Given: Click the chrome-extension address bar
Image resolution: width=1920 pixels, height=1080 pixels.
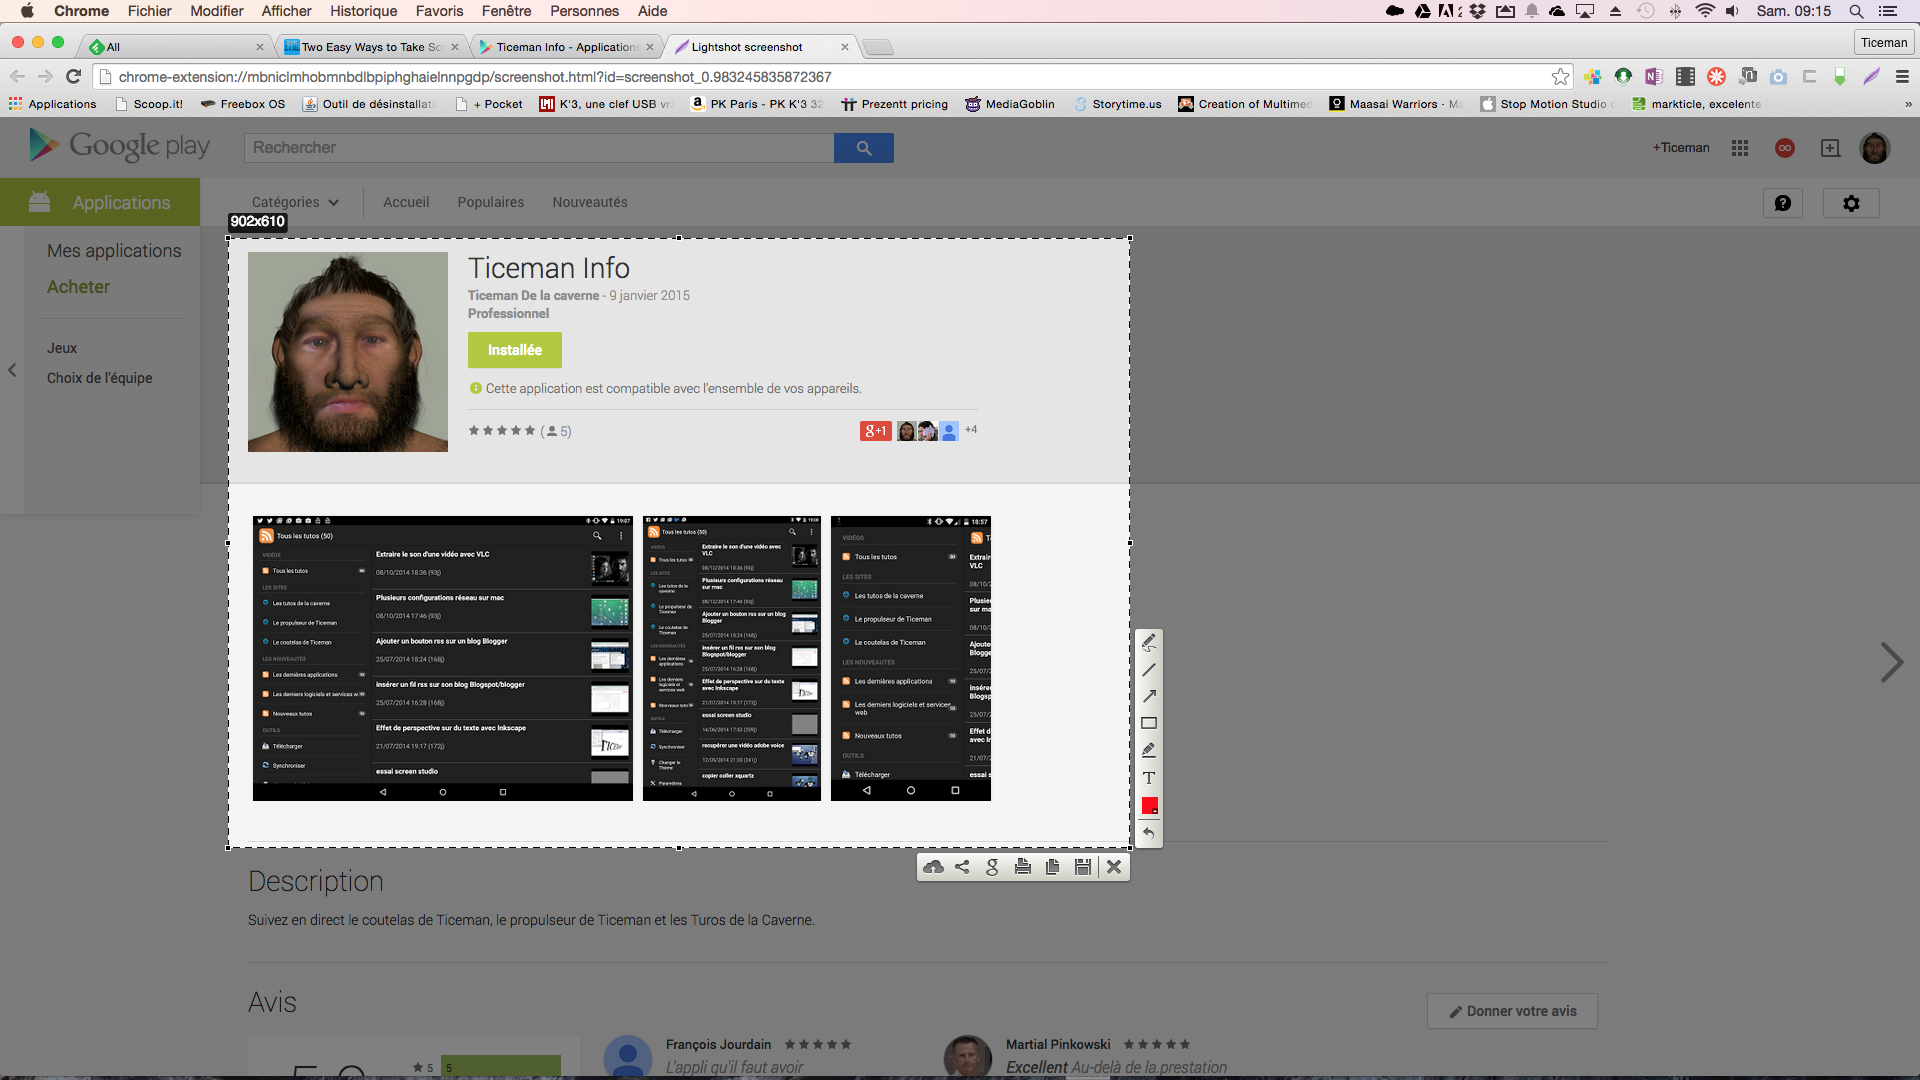Looking at the screenshot, I should click(832, 77).
